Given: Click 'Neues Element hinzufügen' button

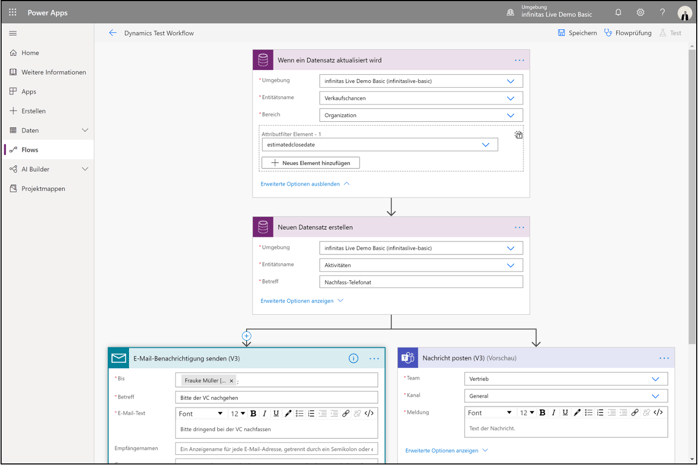Looking at the screenshot, I should coord(311,163).
